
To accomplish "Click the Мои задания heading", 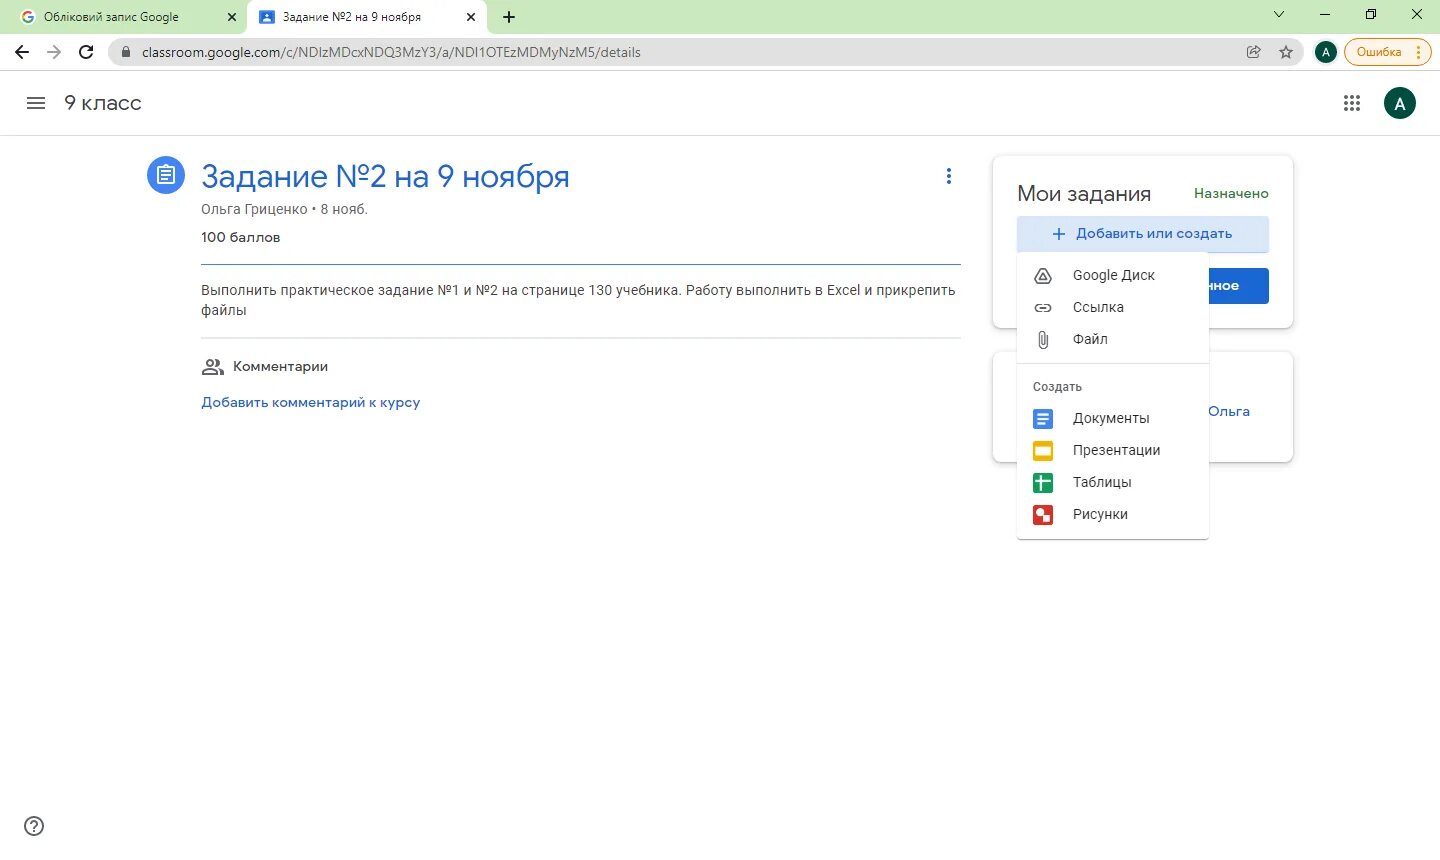I will click(1084, 194).
